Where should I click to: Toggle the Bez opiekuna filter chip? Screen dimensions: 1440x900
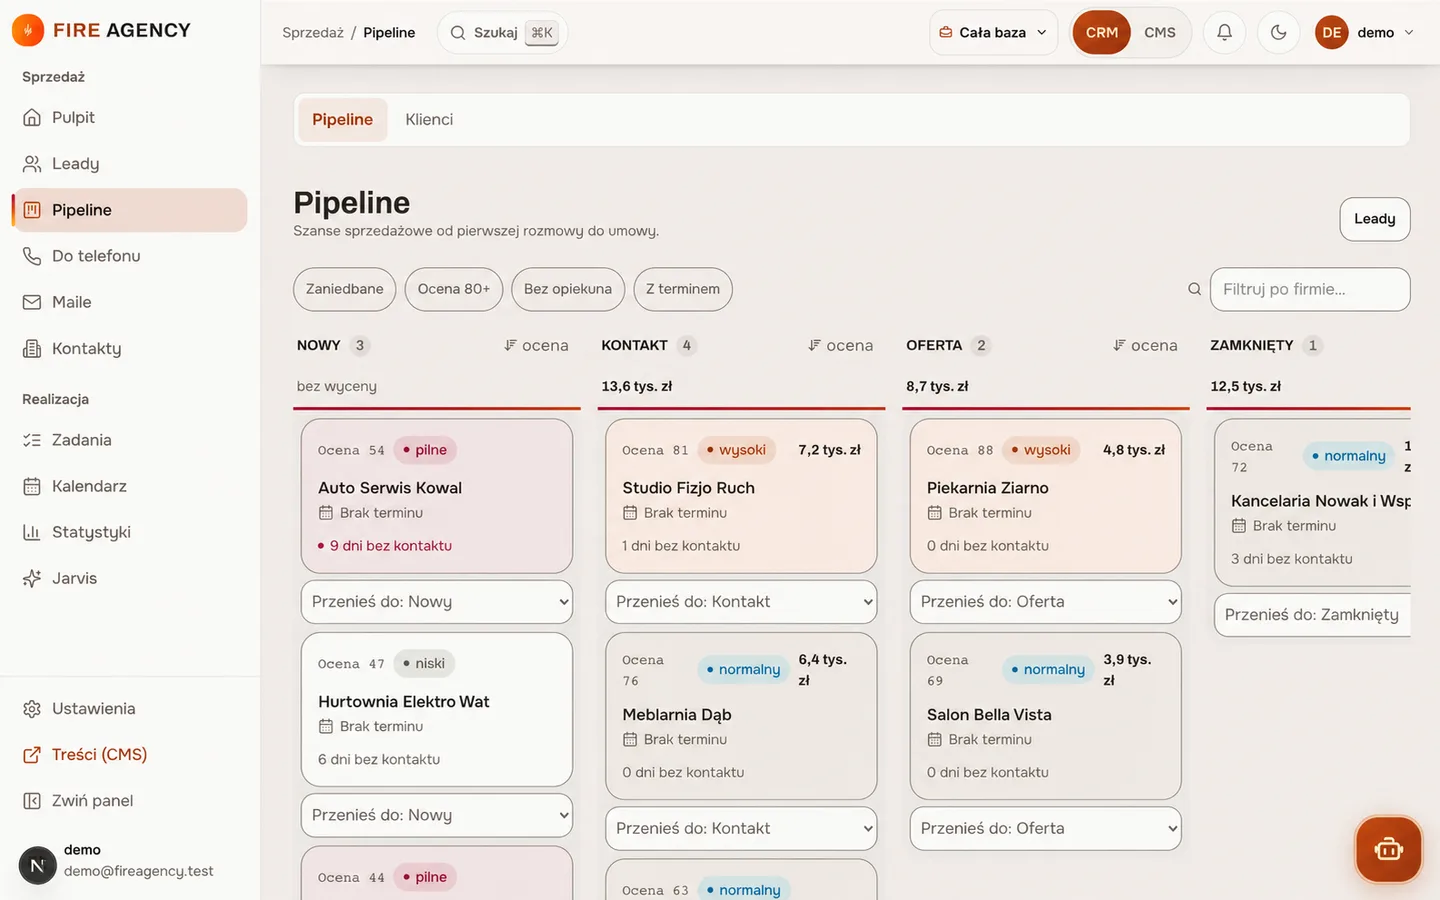click(568, 289)
